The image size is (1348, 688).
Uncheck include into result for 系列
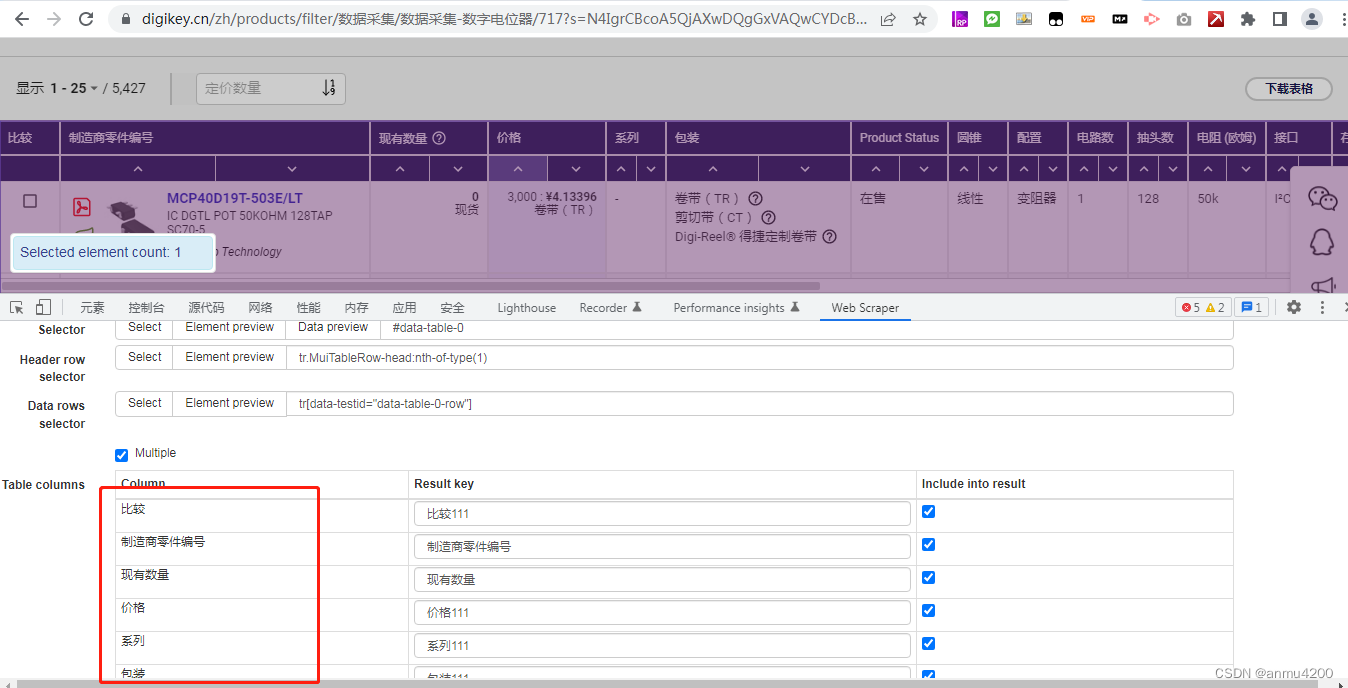click(x=928, y=643)
